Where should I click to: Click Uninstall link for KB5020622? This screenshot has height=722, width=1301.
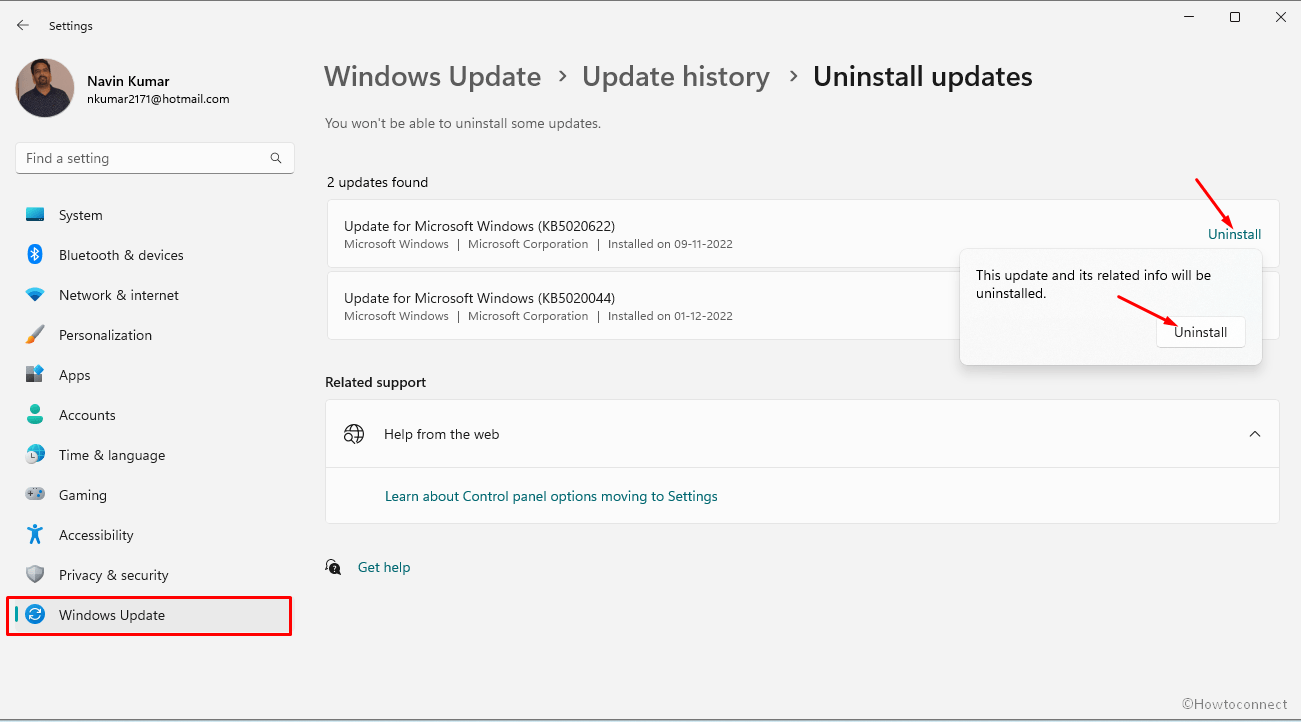click(1234, 234)
